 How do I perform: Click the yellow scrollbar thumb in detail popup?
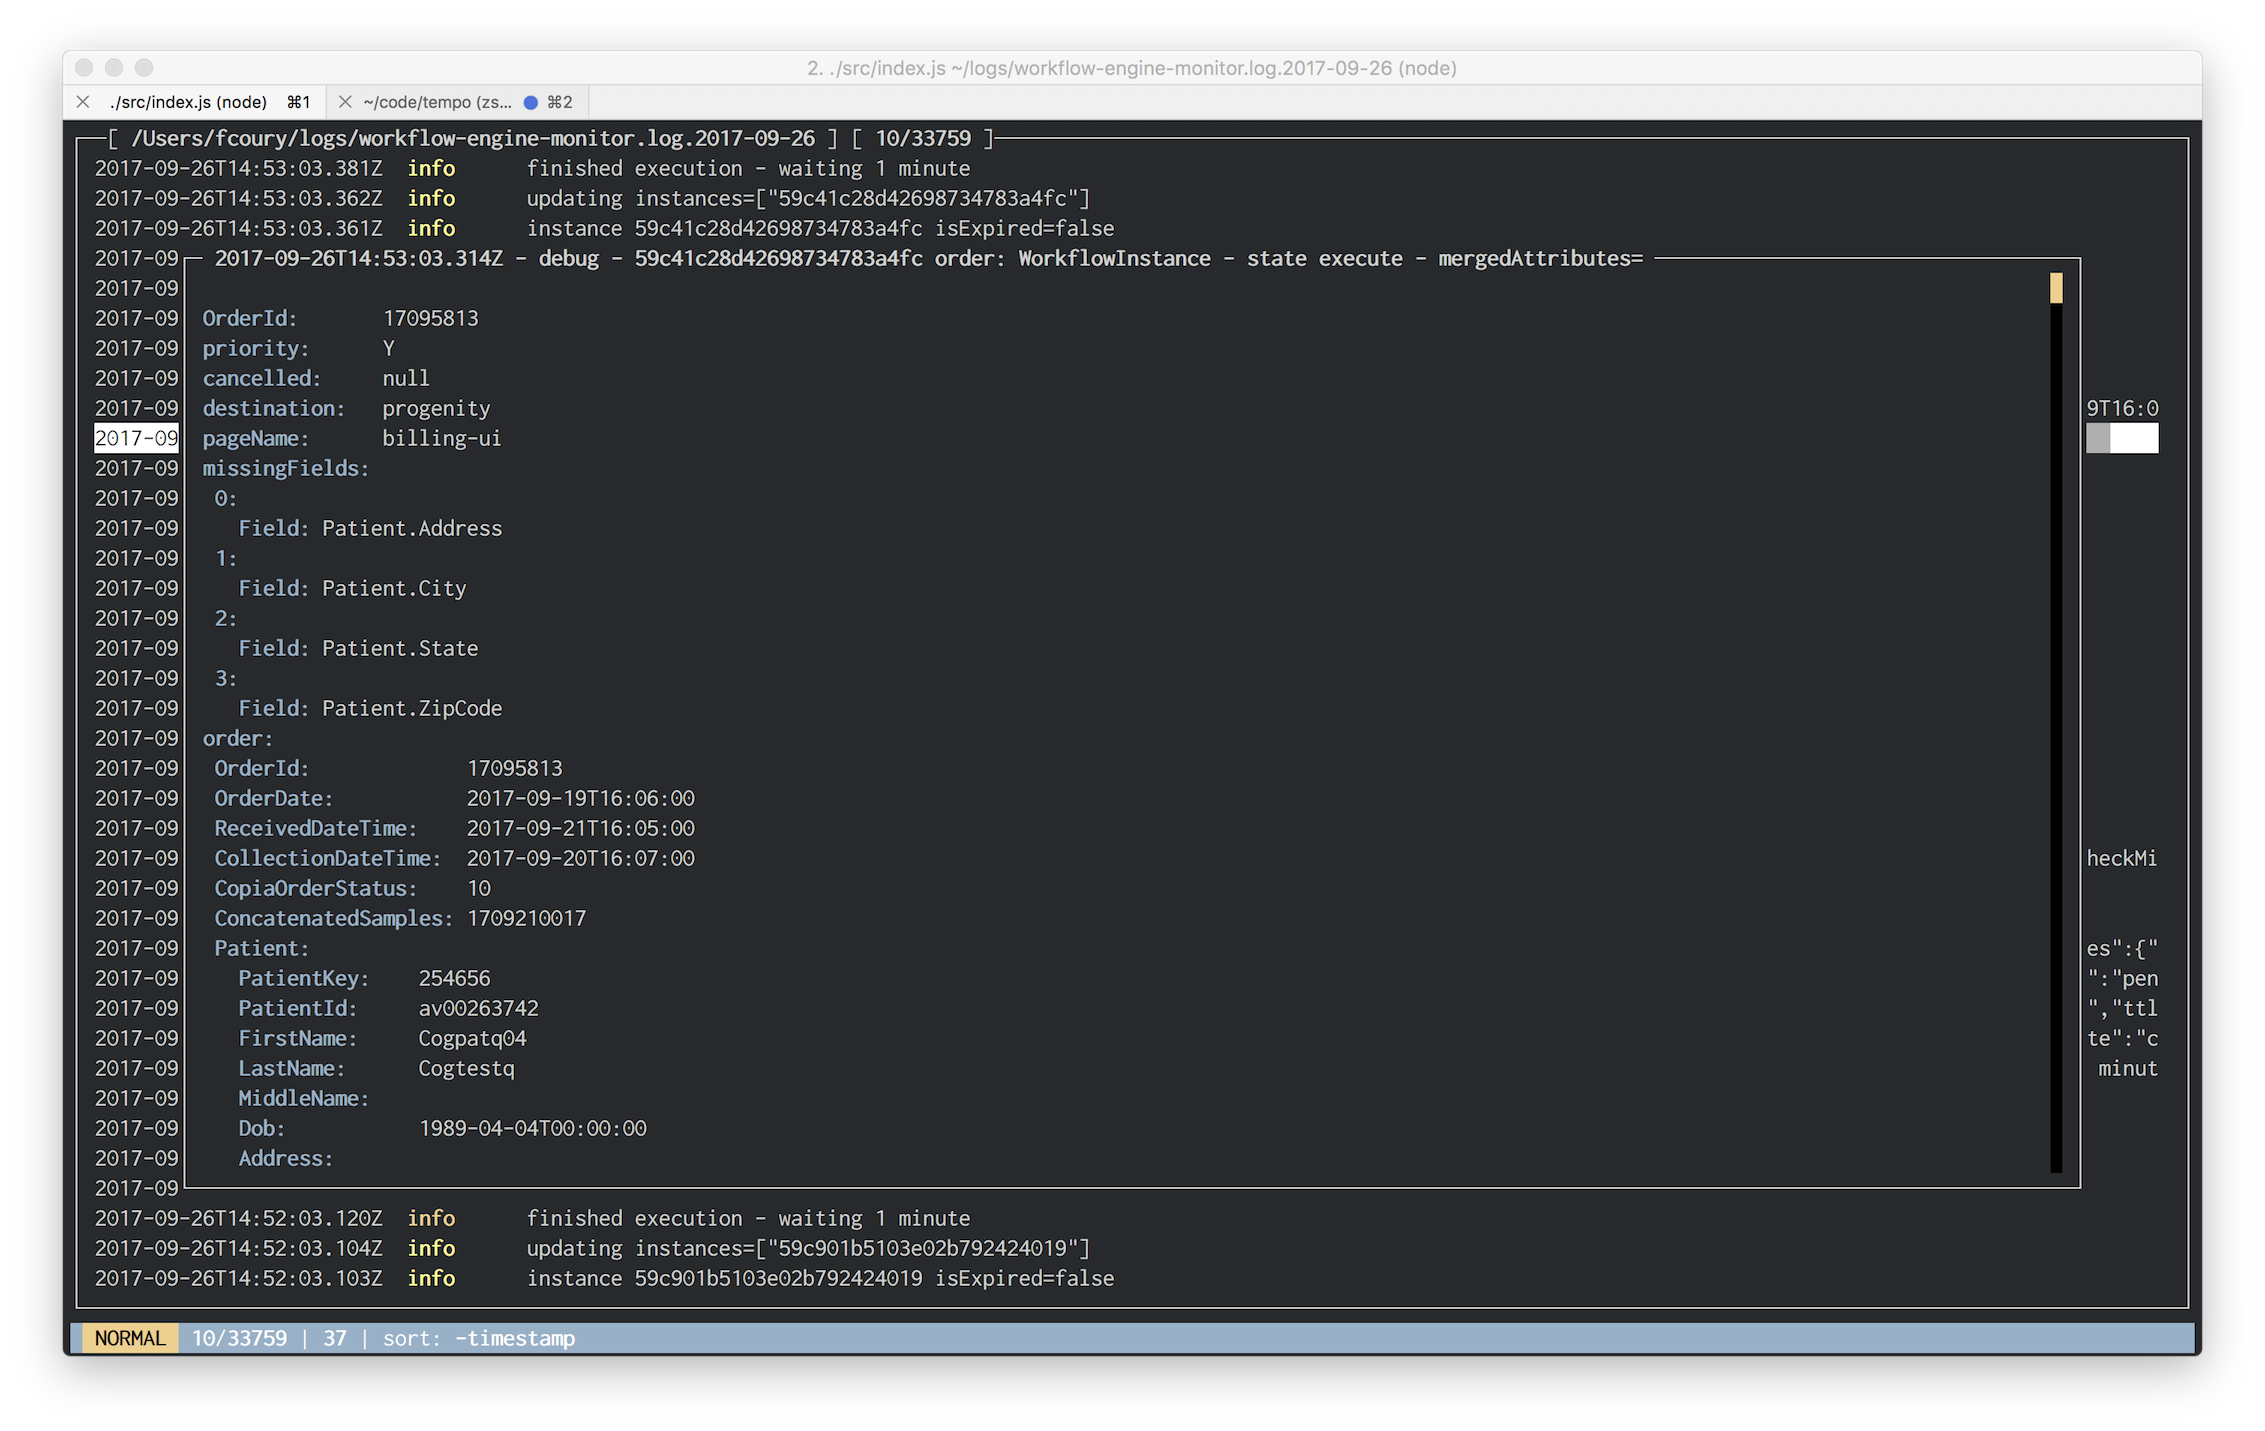point(2056,288)
